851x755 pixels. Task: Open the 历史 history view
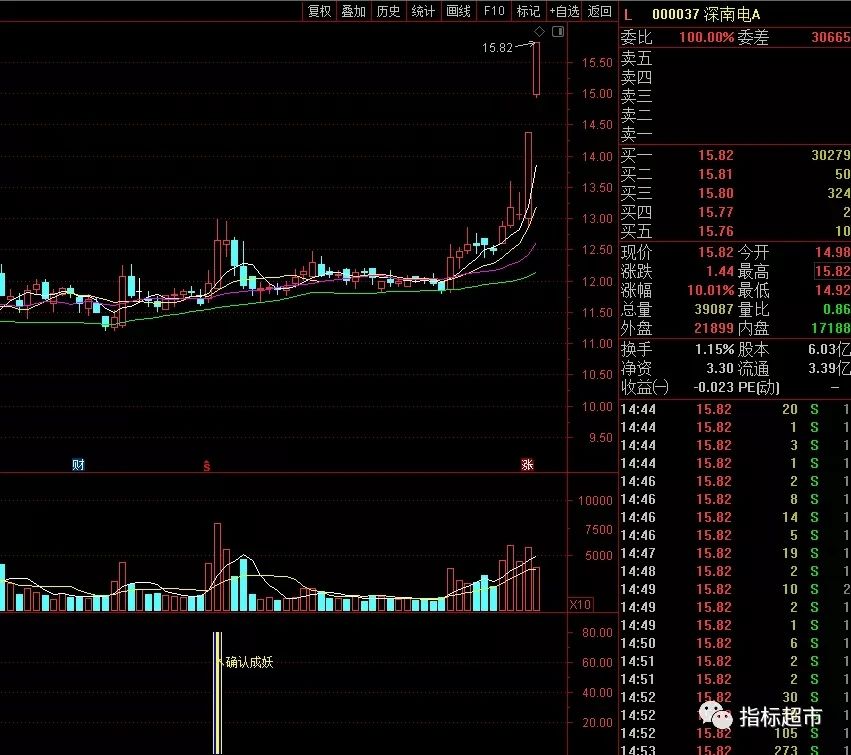388,11
